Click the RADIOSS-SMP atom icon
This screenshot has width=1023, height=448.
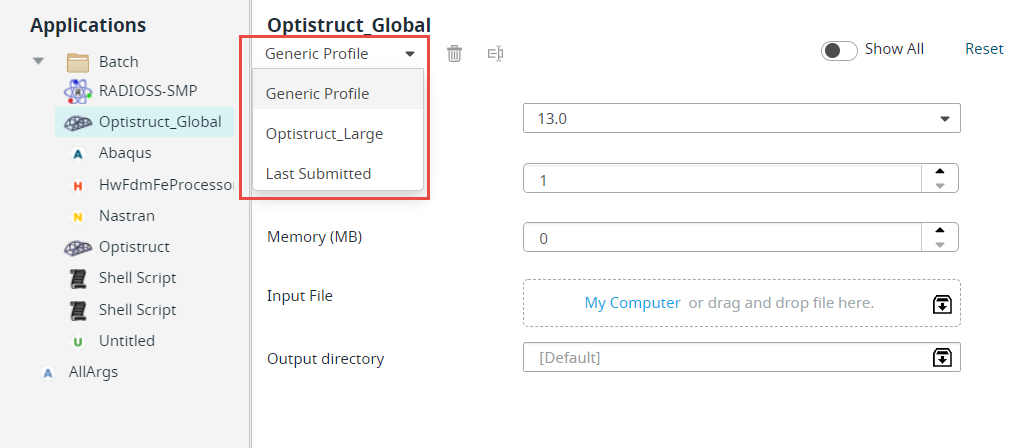coord(78,91)
